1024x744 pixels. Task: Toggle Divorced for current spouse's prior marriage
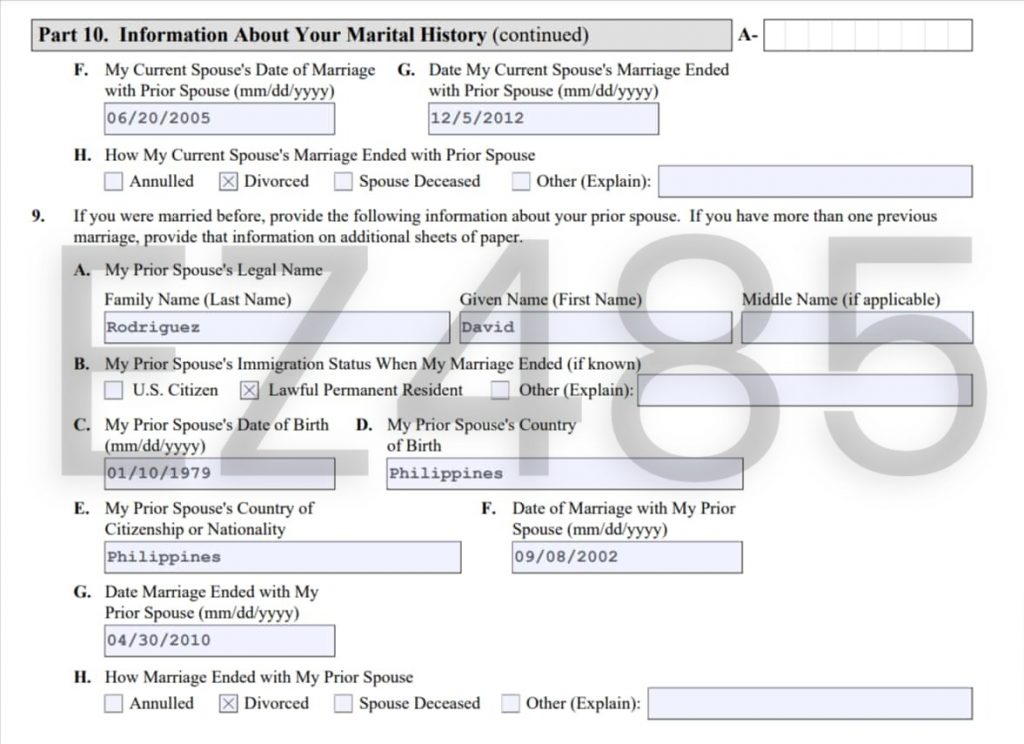(228, 182)
